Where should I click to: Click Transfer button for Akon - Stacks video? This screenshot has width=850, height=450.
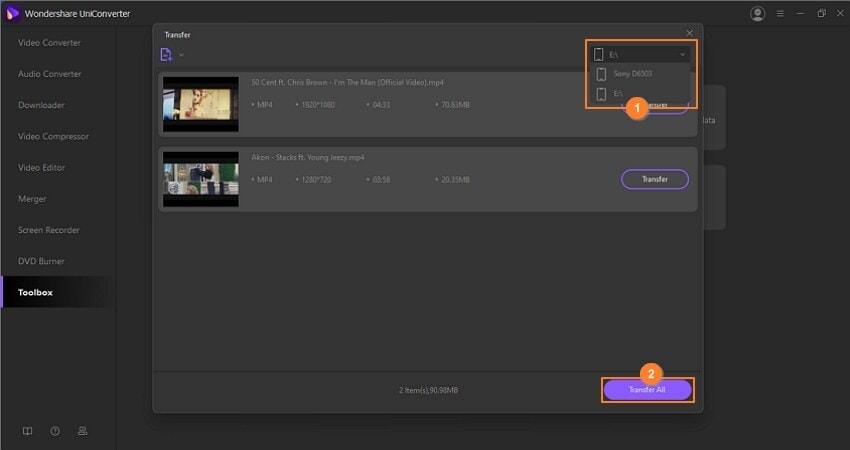point(655,179)
